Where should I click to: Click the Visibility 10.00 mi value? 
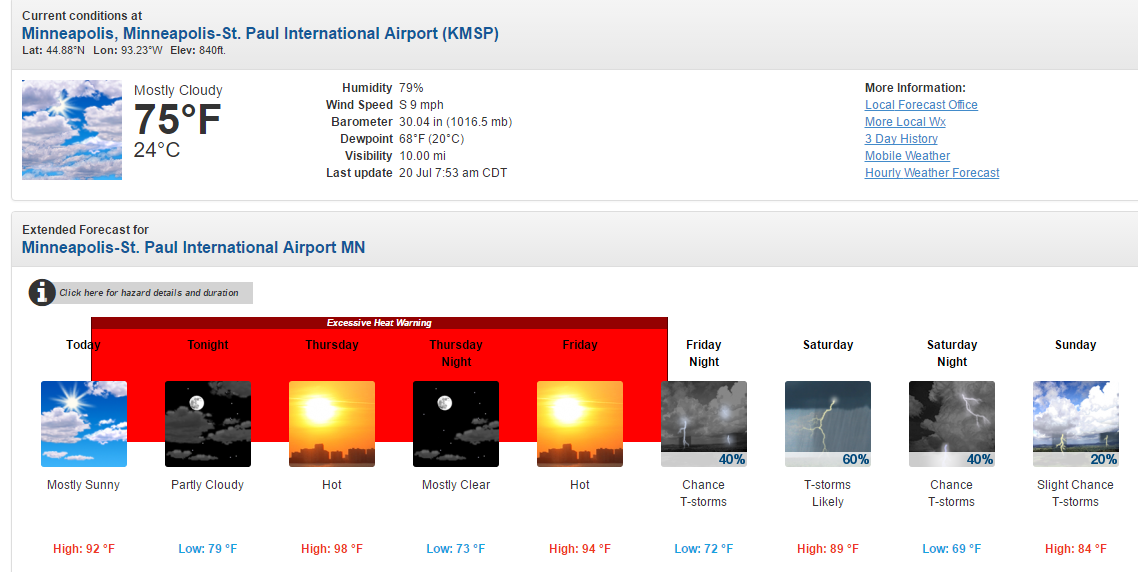tap(422, 155)
